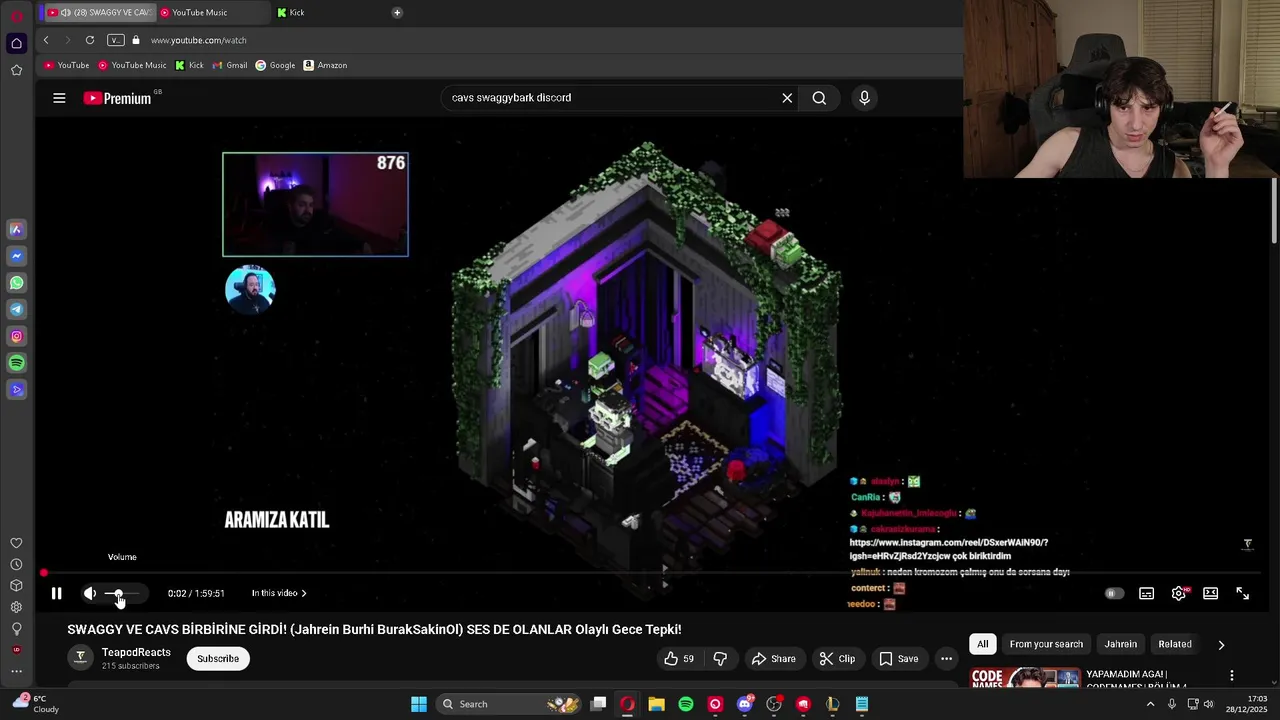Open the heart icon in Opera sidebar
Screen dimensions: 1280x720
[16, 543]
